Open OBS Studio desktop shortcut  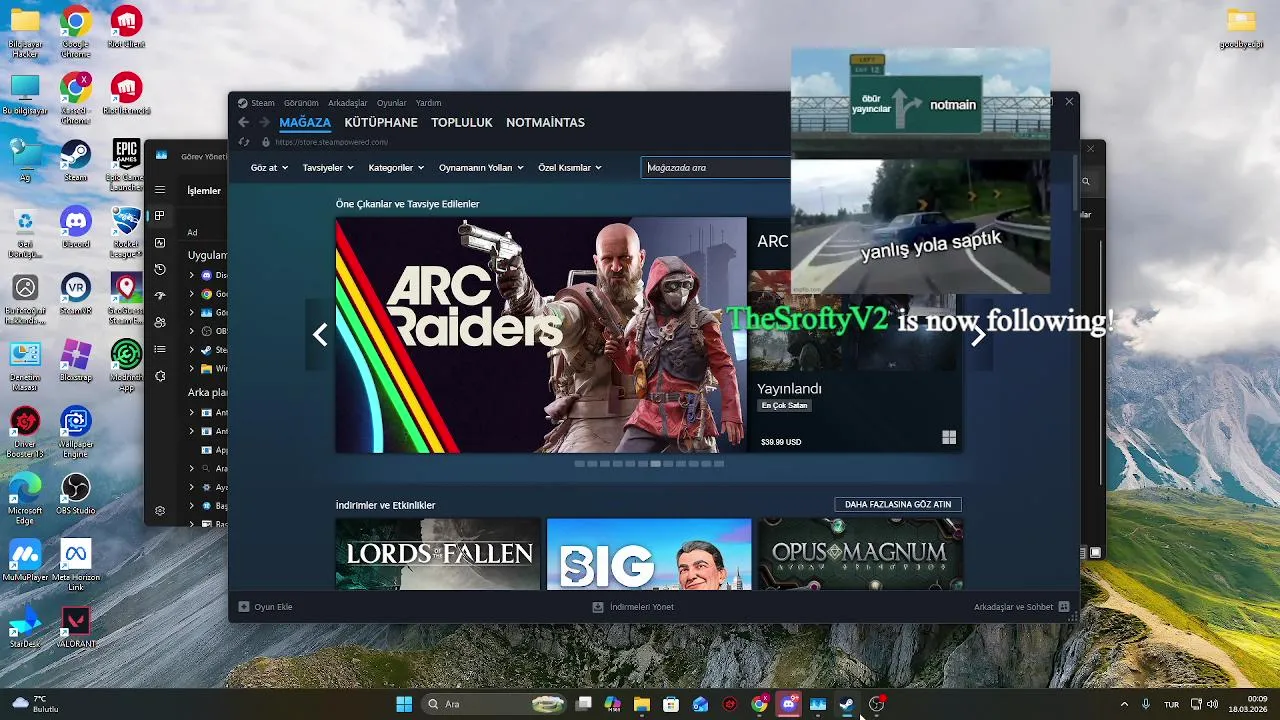point(75,494)
